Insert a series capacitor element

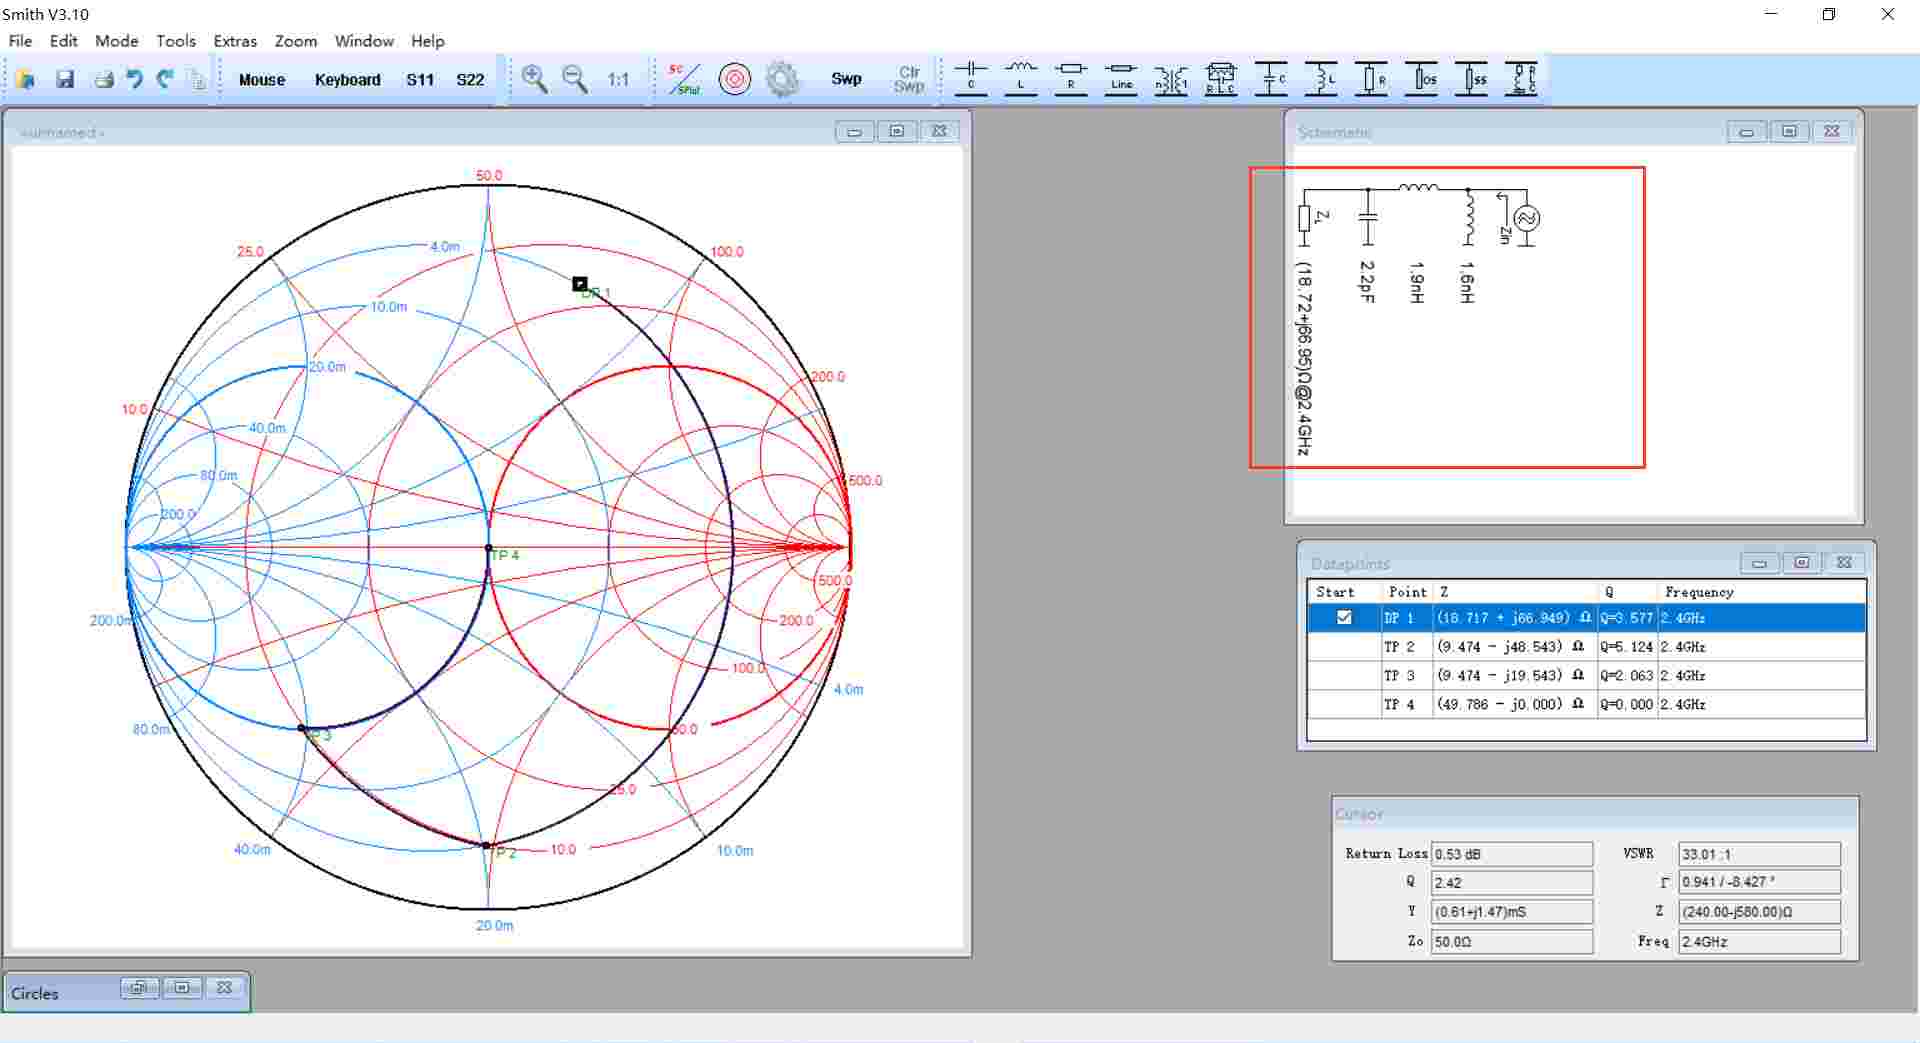(x=970, y=78)
